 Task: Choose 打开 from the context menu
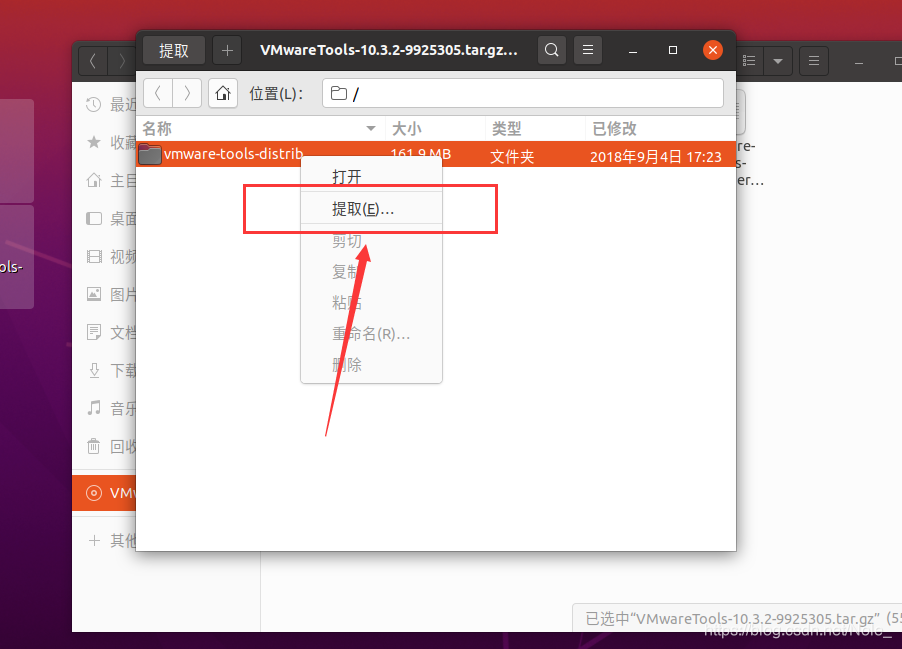pos(371,177)
